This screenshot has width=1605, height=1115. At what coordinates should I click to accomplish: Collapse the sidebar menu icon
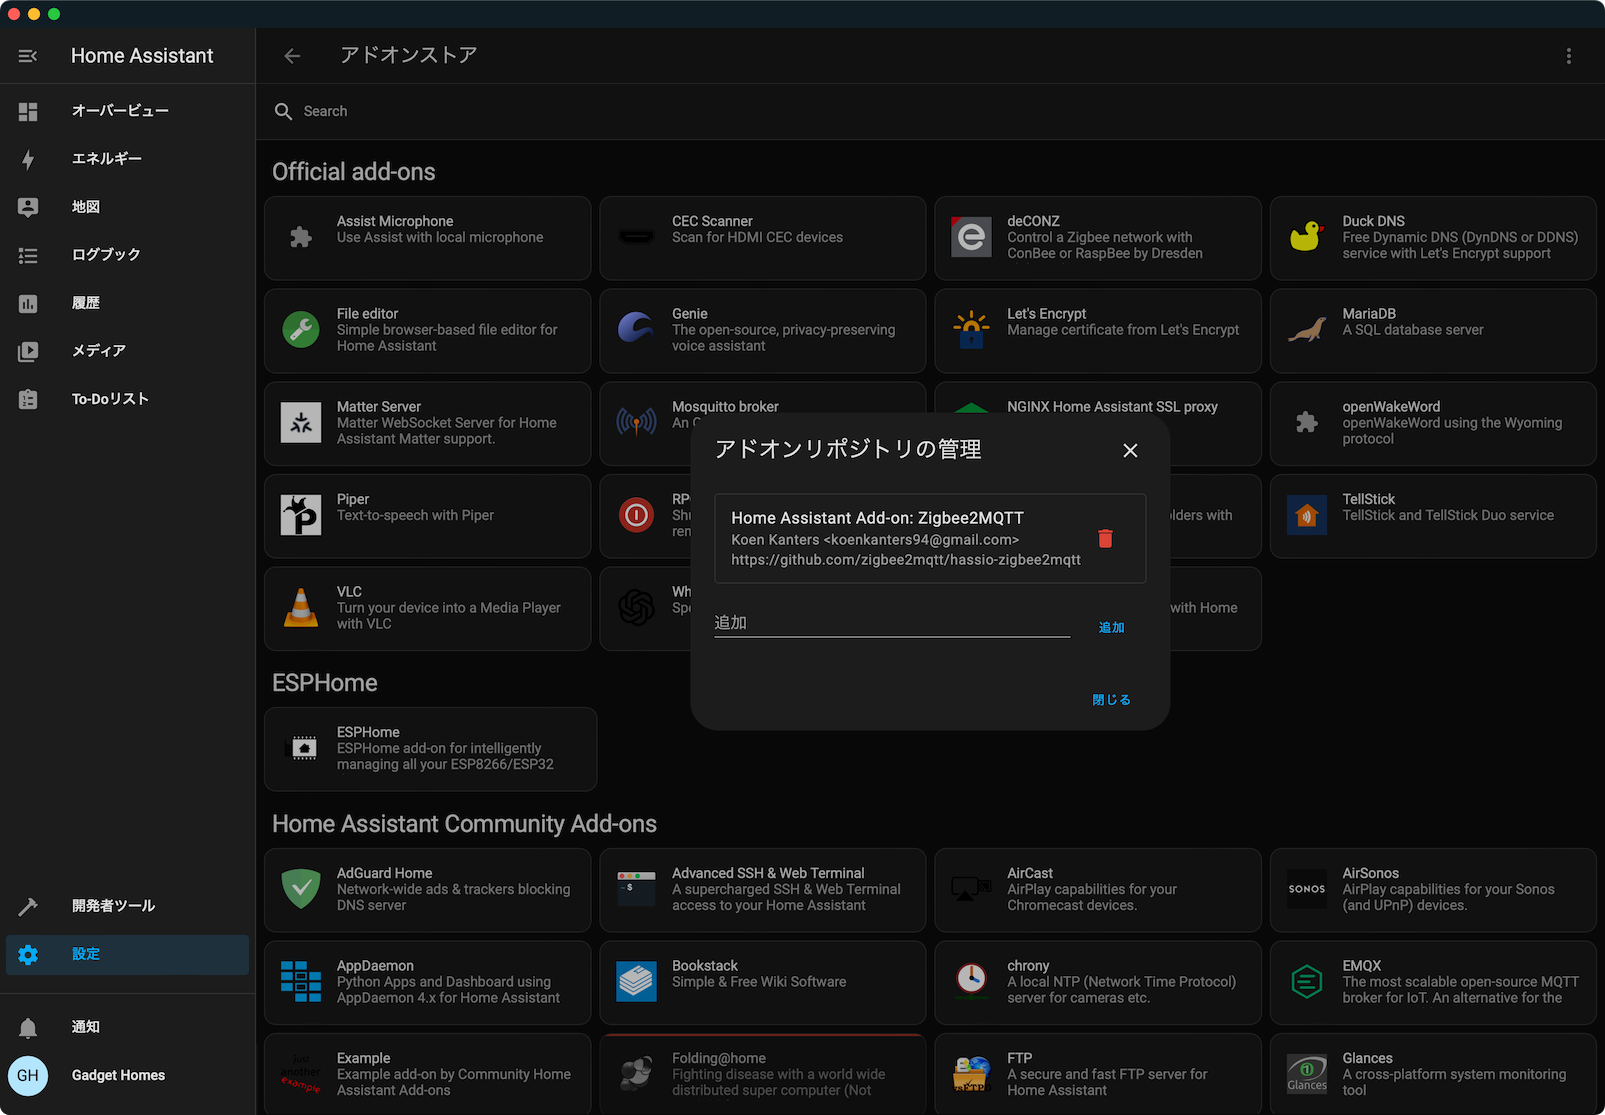28,56
